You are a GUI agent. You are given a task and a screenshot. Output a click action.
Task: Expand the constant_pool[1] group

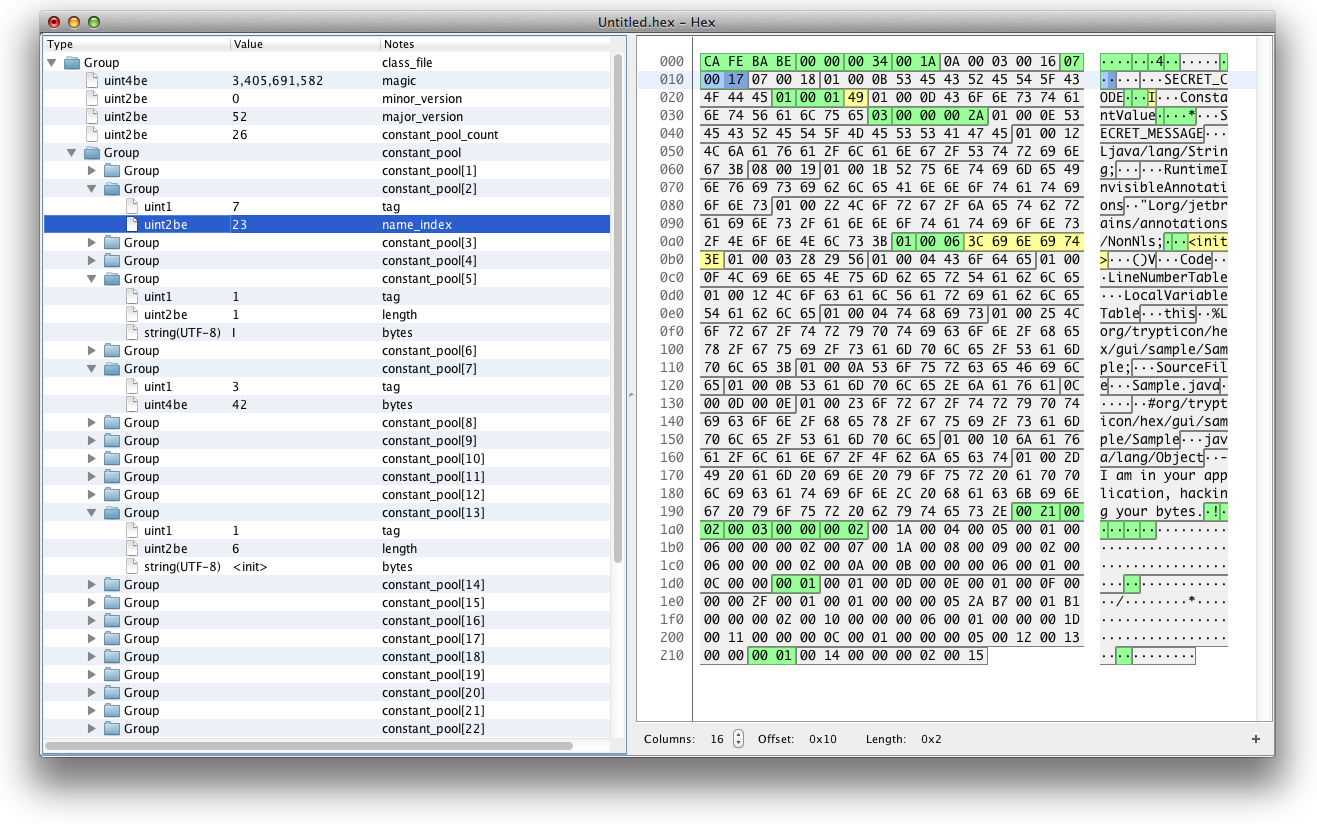click(x=90, y=170)
